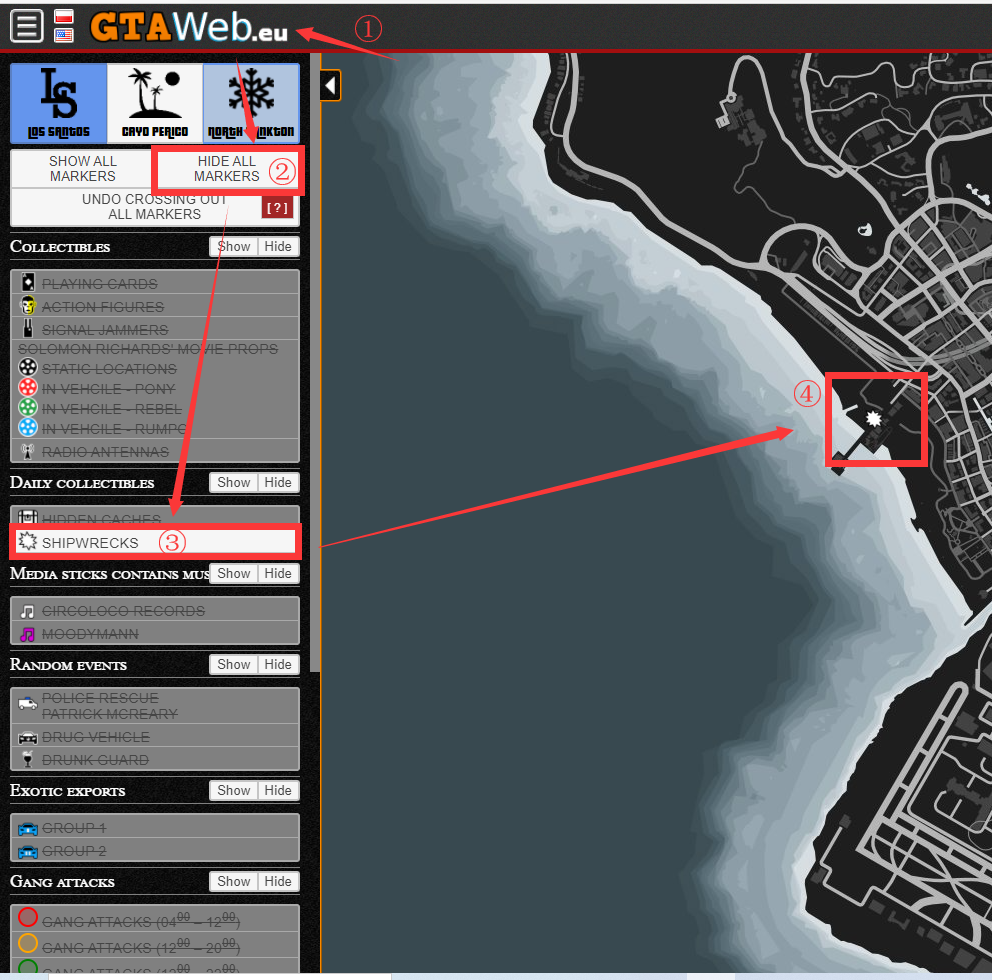This screenshot has height=980, width=992.
Task: Toggle Moodymann markers
Action: click(x=154, y=633)
